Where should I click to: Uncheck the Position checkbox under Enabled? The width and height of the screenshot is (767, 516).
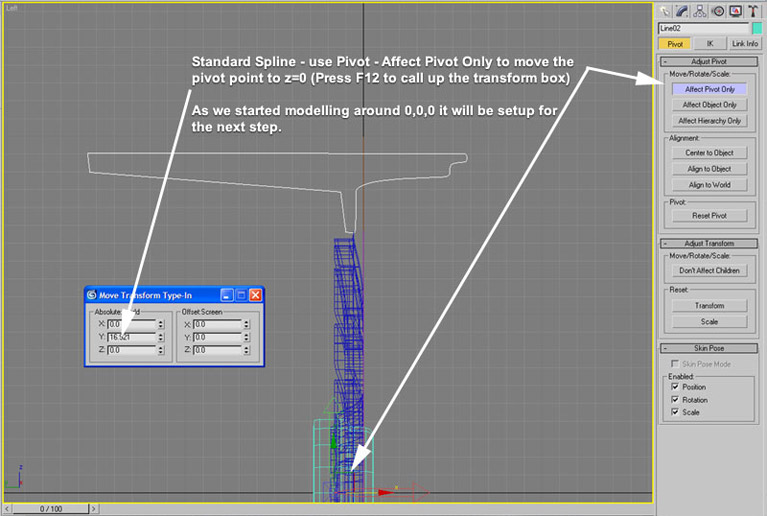coord(675,387)
